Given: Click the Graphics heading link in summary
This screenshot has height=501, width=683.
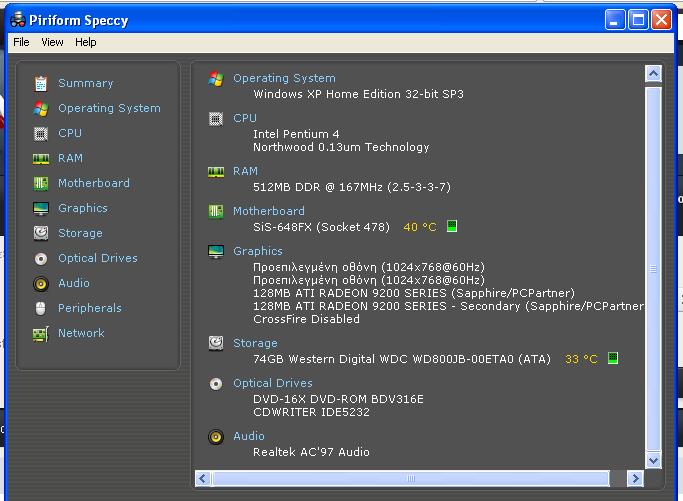Looking at the screenshot, I should (x=258, y=251).
